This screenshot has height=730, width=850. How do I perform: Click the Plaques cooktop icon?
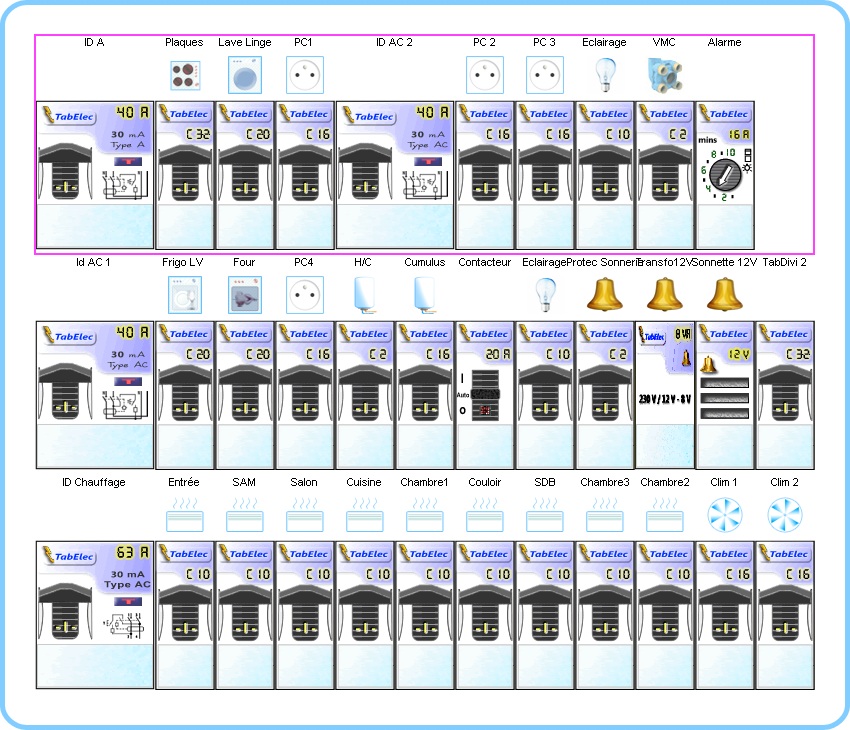(x=184, y=75)
